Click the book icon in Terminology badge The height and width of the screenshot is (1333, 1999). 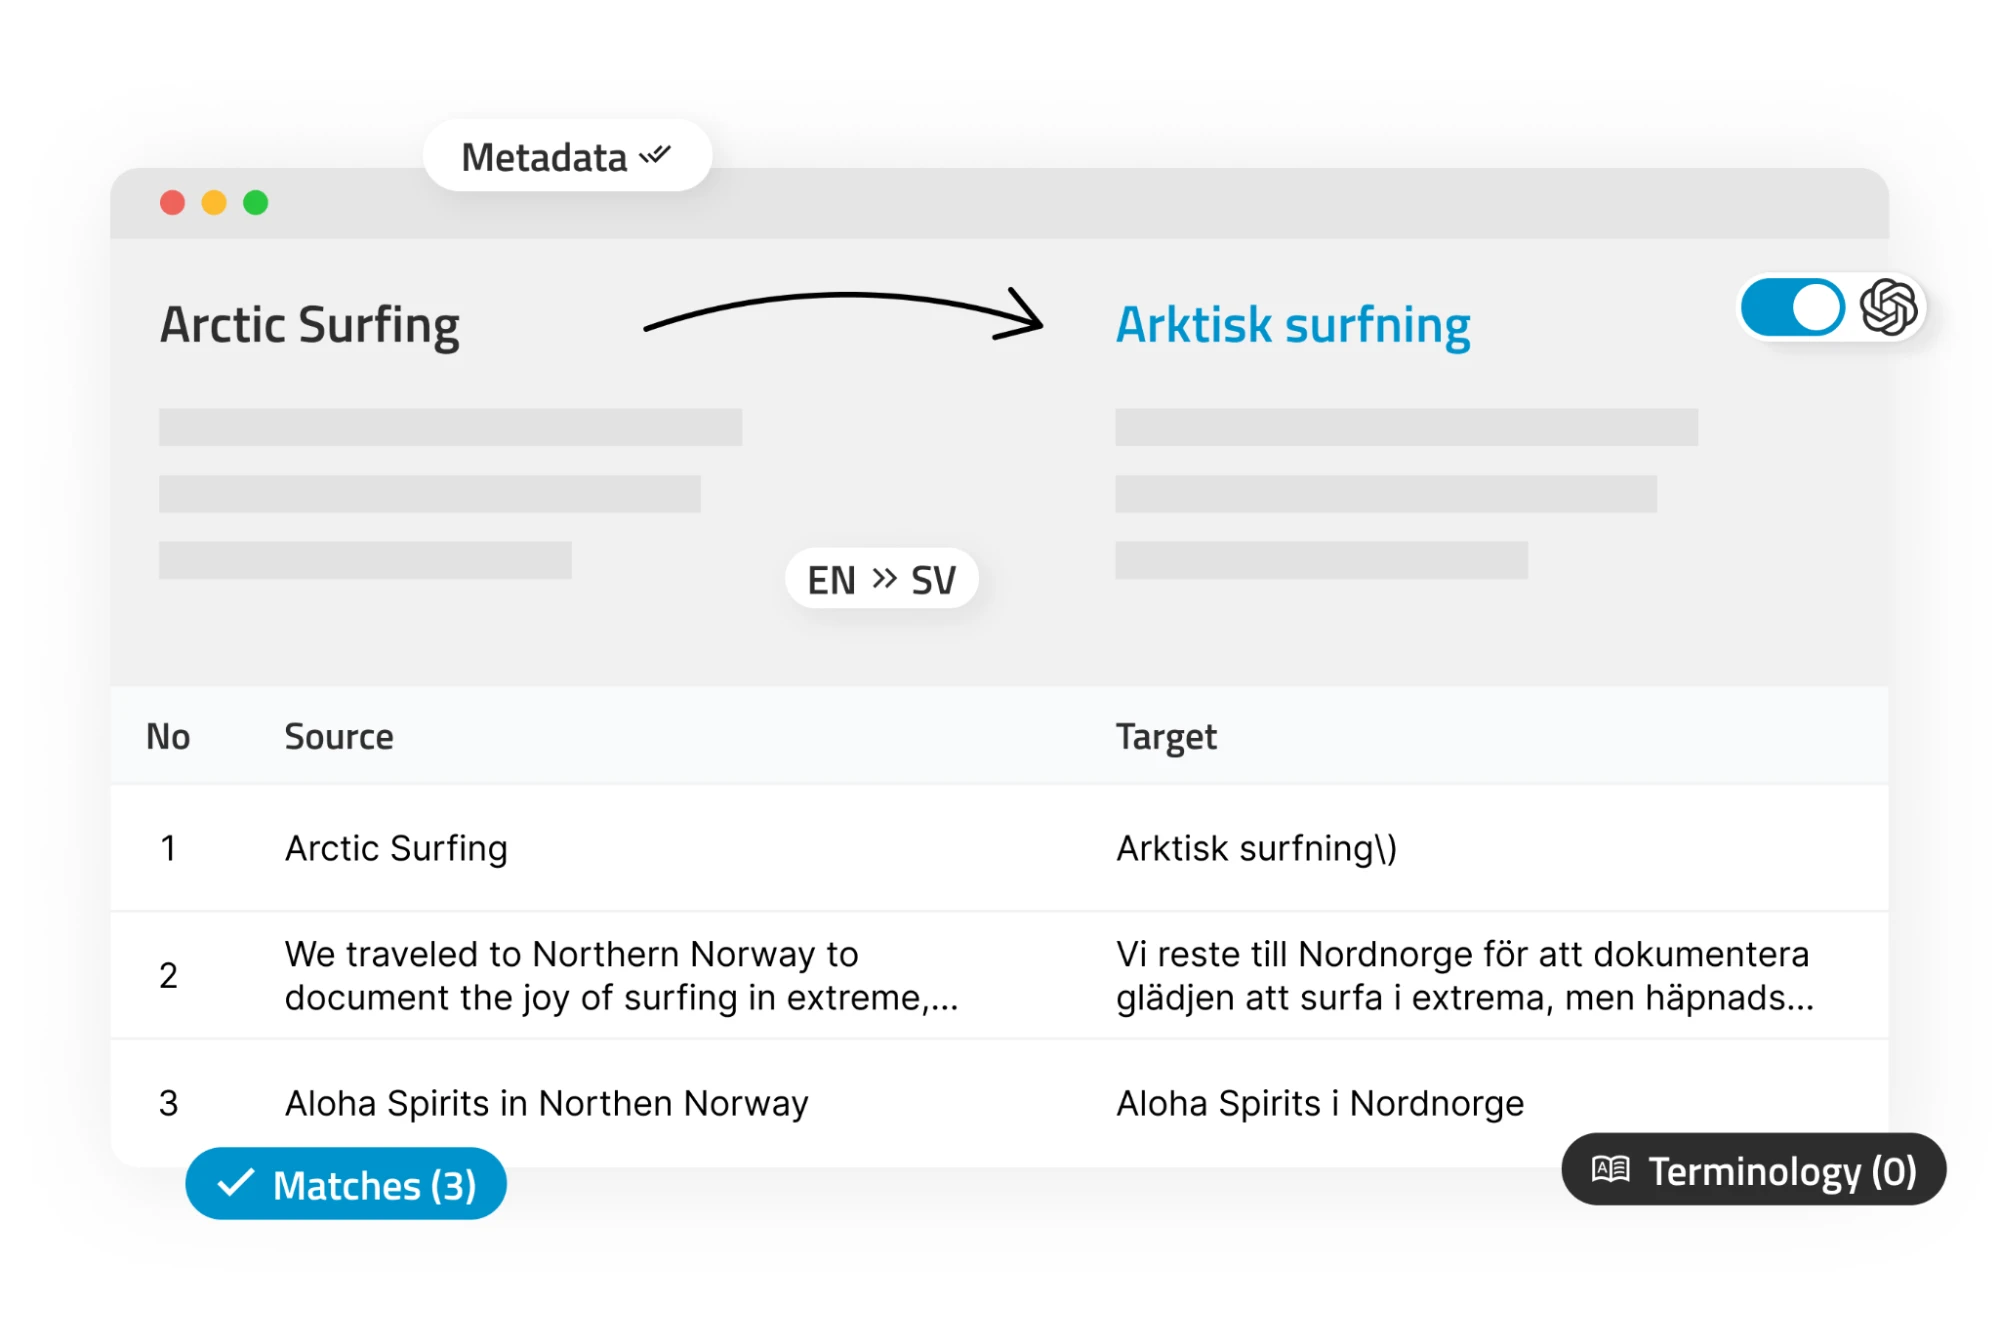click(x=1610, y=1169)
